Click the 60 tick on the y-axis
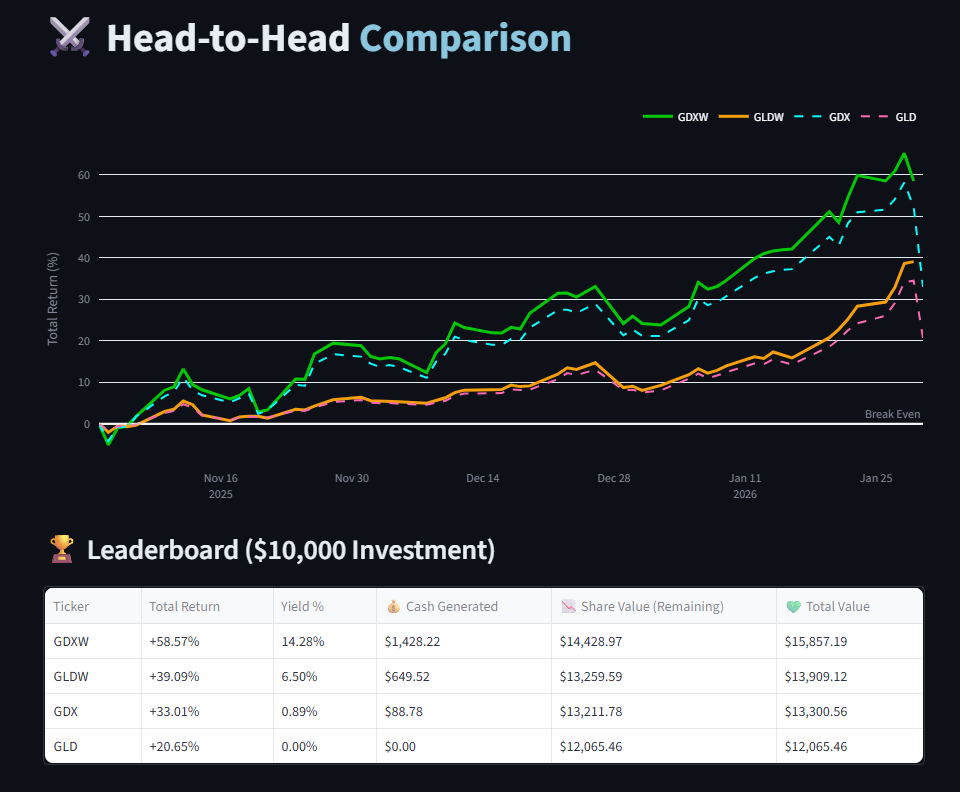960x792 pixels. (84, 175)
